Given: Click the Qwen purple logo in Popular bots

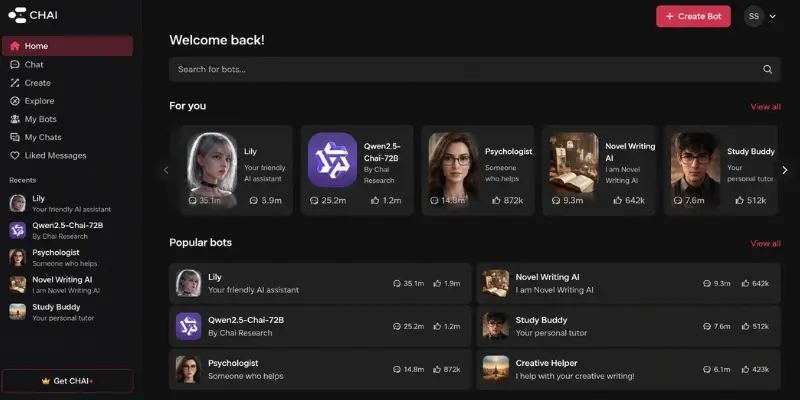Looking at the screenshot, I should coord(189,327).
